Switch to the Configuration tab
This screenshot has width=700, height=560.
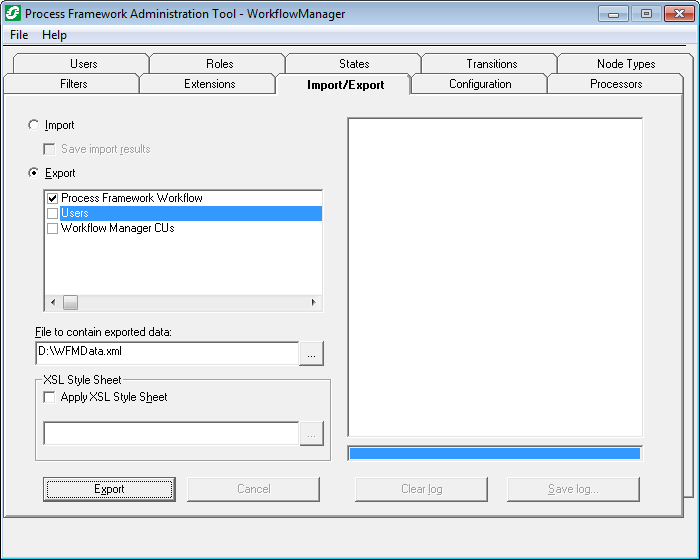[480, 84]
